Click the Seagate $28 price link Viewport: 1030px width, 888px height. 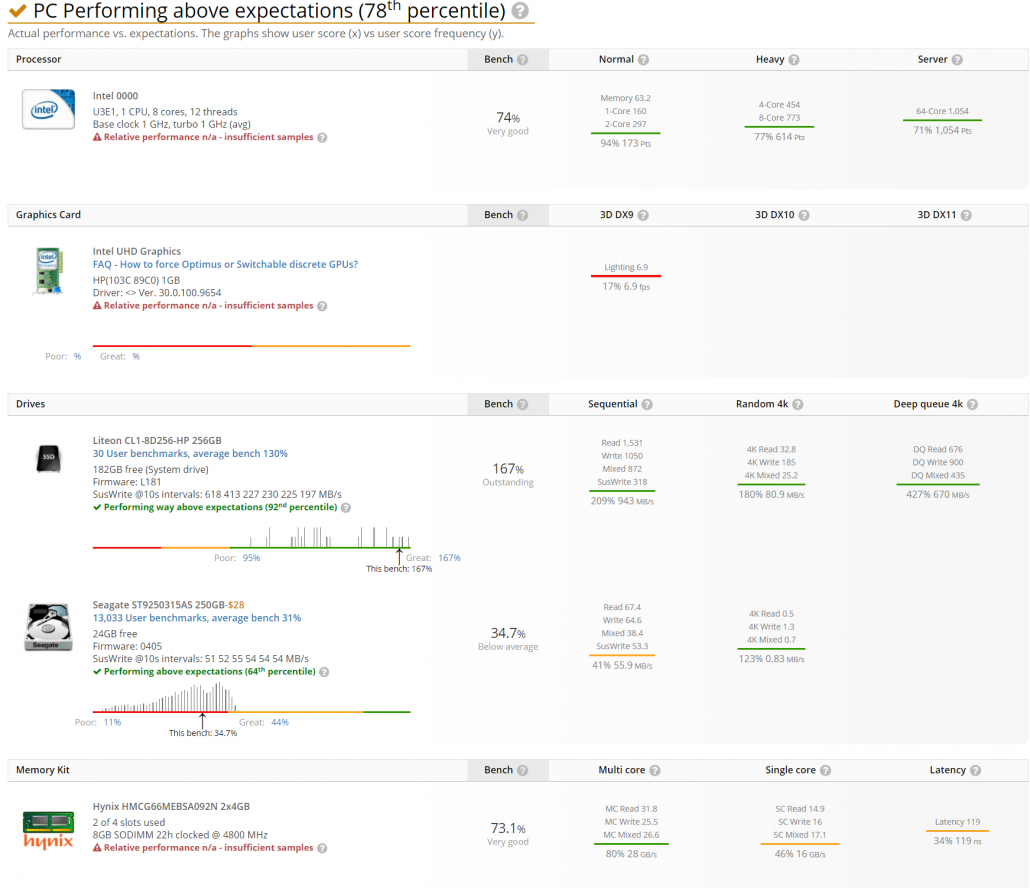tap(237, 605)
